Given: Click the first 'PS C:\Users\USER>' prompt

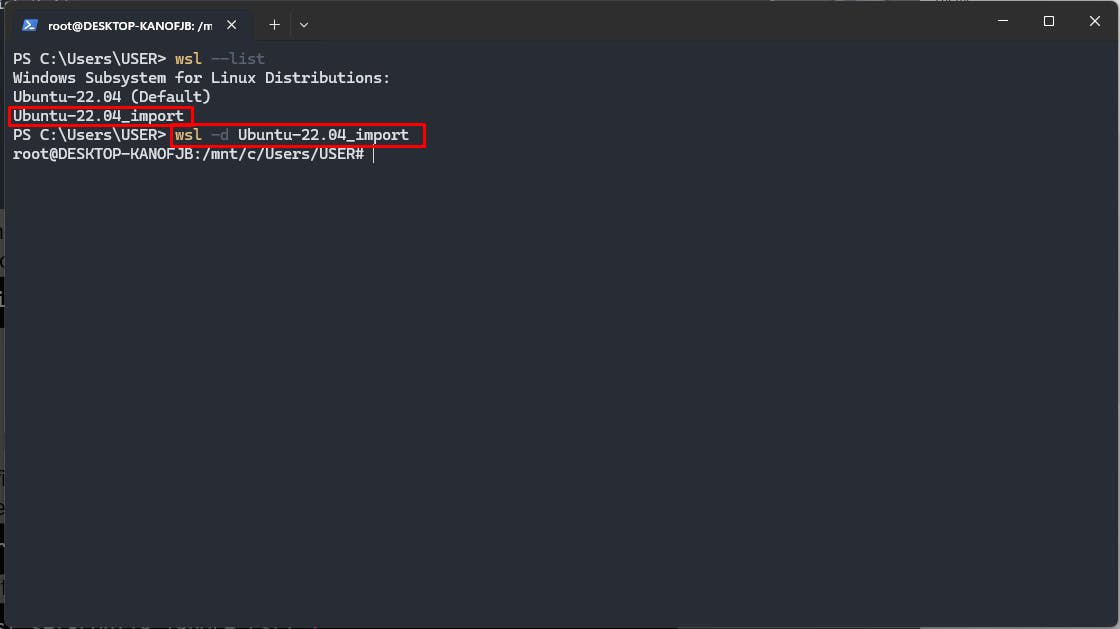Looking at the screenshot, I should point(89,59).
